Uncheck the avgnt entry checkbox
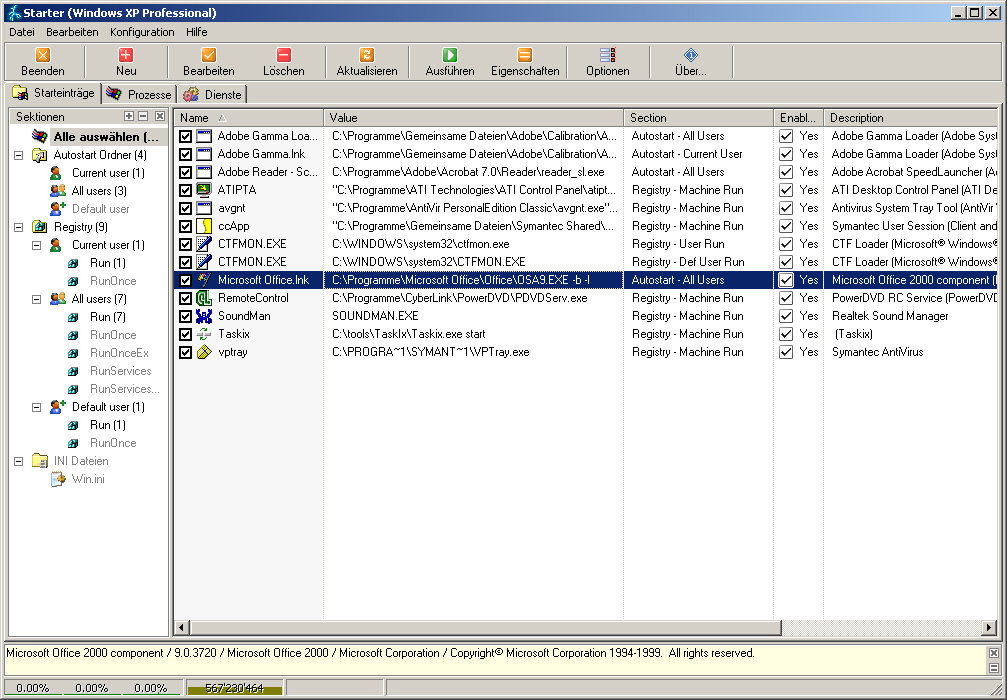This screenshot has height=700, width=1007. 186,208
